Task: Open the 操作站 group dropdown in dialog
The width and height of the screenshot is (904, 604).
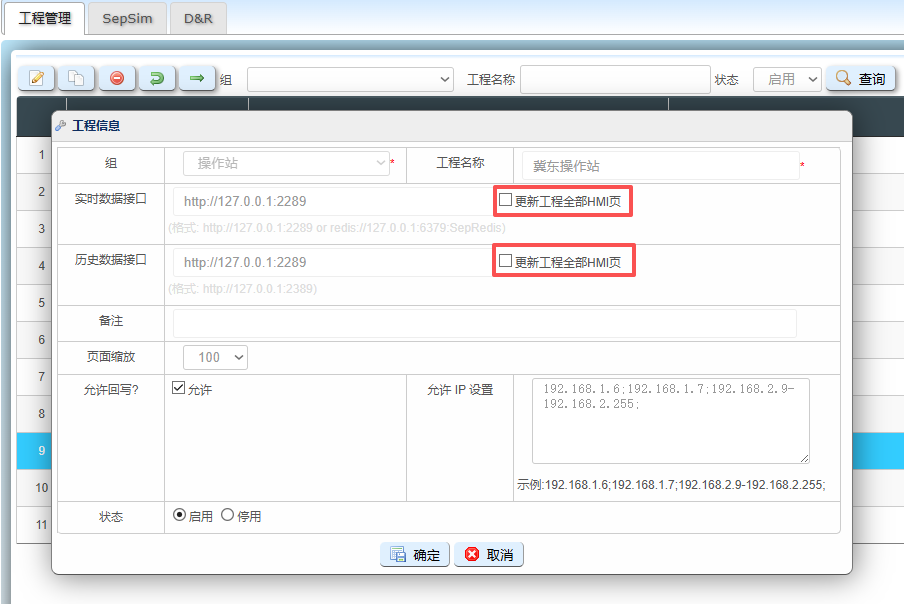Action: (286, 163)
